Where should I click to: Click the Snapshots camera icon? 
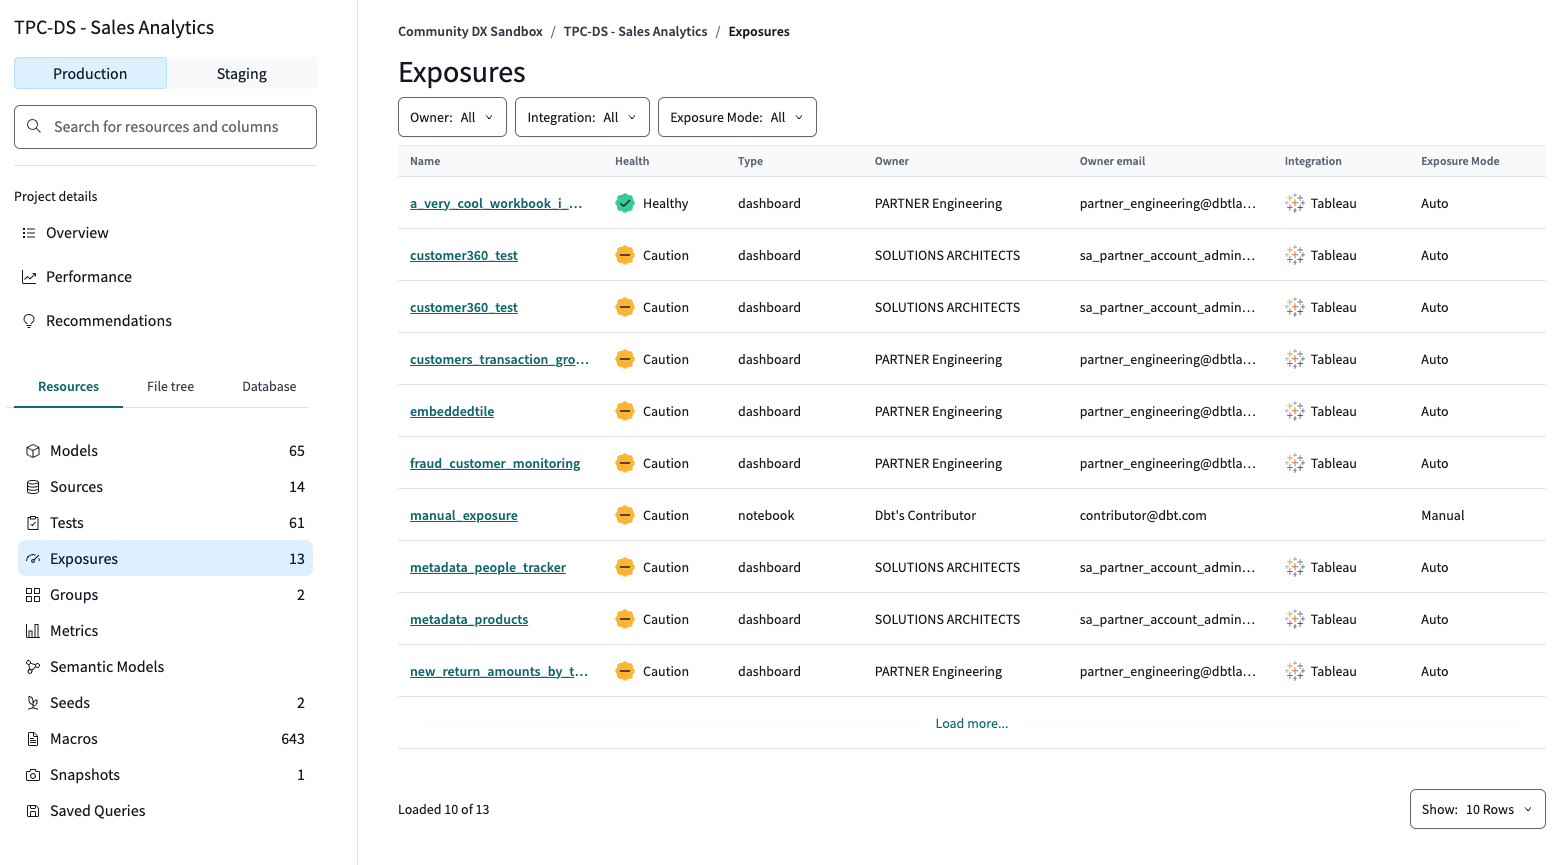coord(31,774)
